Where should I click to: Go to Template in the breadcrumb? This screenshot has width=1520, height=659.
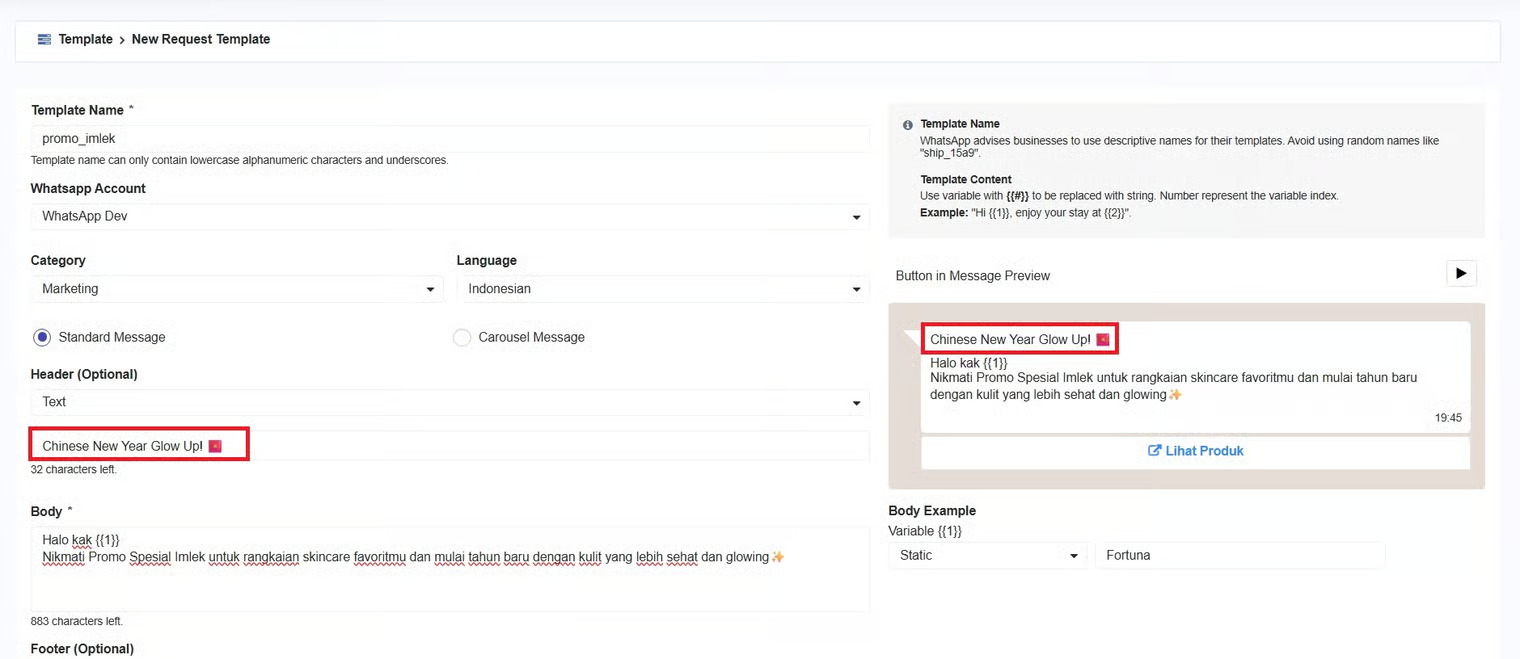[x=85, y=40]
